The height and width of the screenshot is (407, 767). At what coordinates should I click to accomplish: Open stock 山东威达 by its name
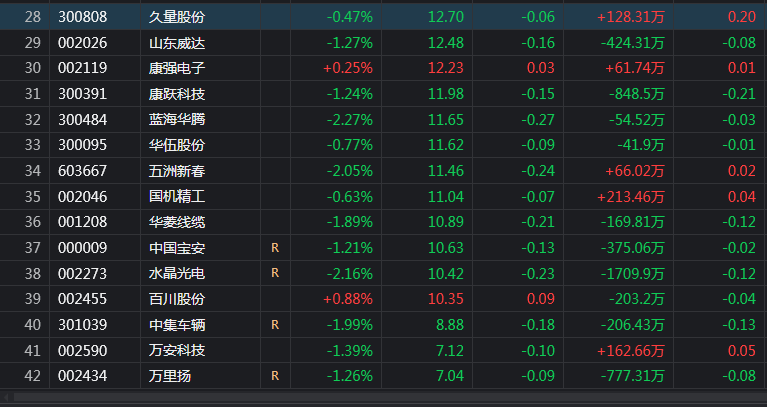point(176,42)
